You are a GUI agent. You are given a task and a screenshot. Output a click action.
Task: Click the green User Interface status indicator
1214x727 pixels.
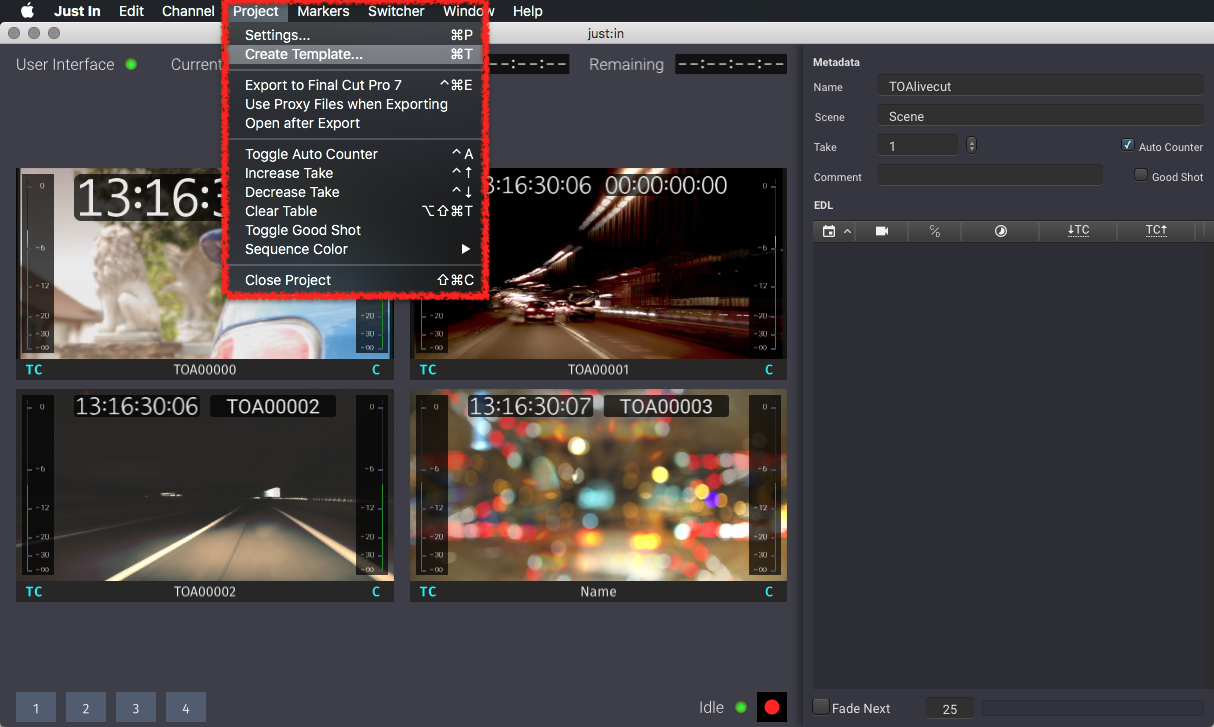[x=131, y=64]
